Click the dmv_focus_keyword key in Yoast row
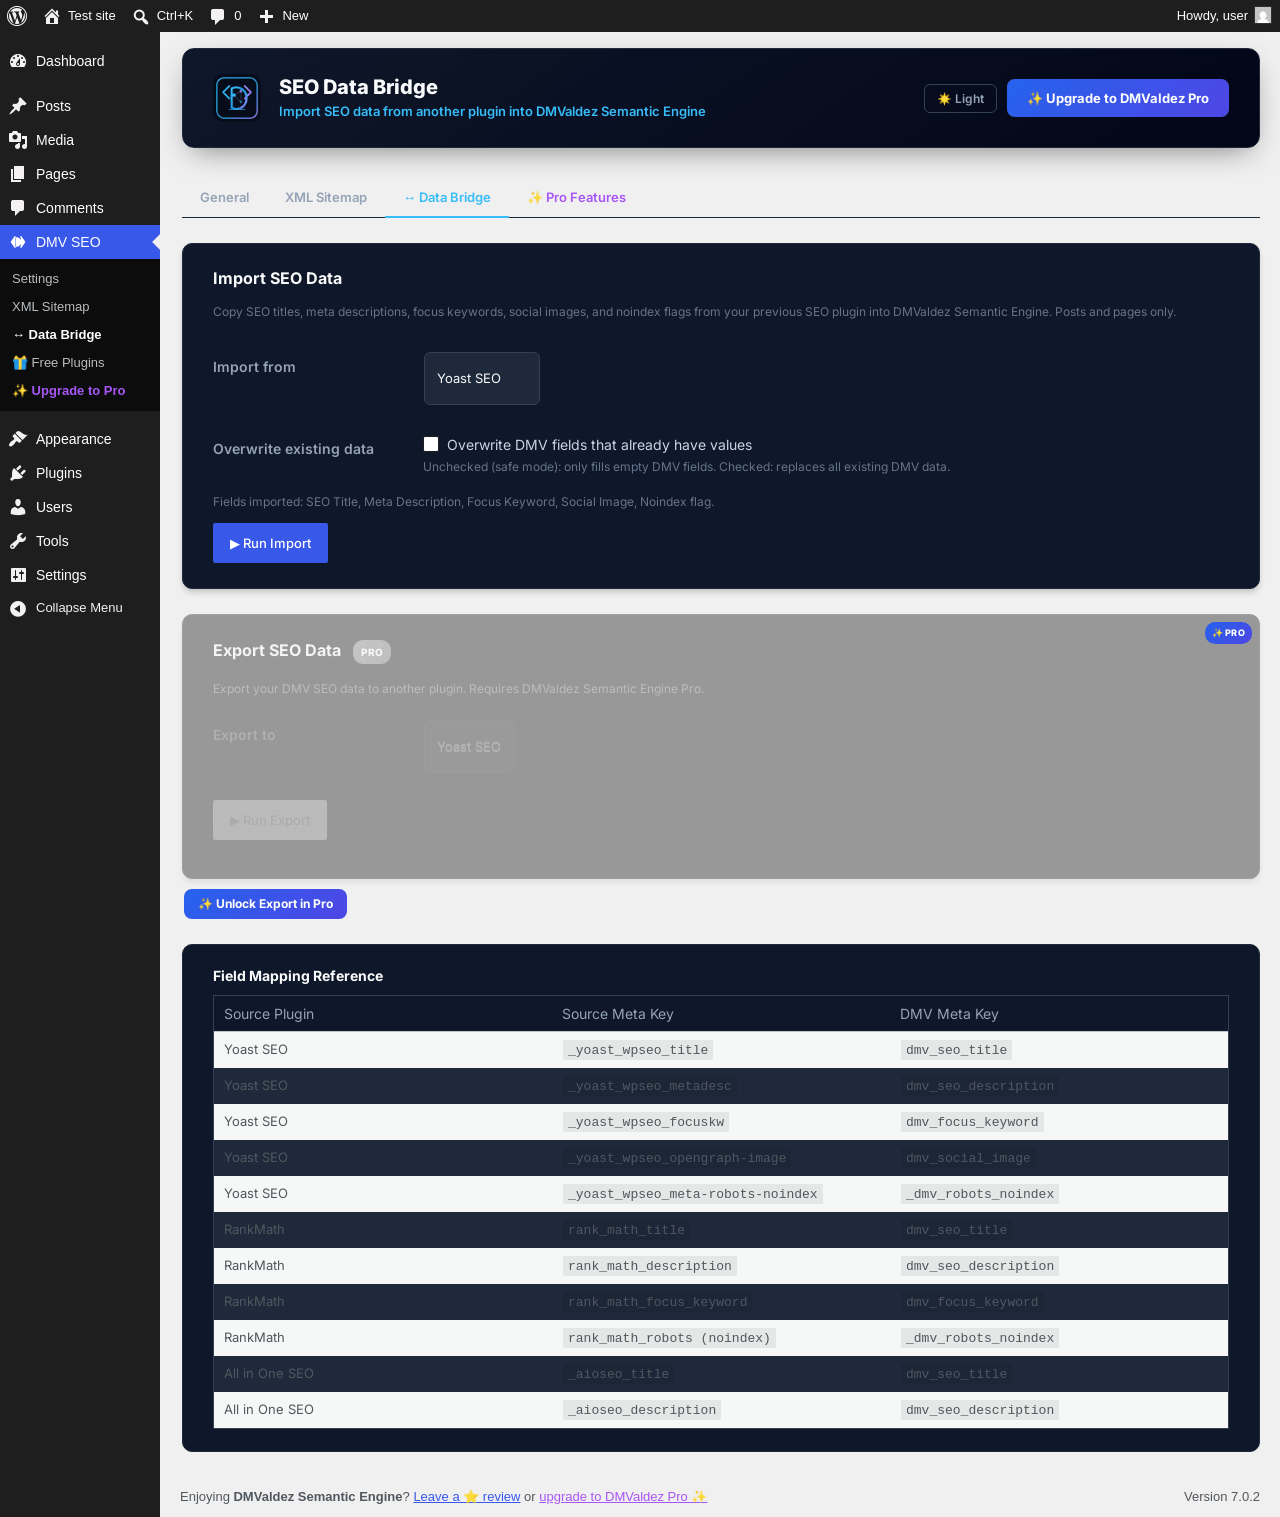The image size is (1280, 1517). tap(972, 1122)
